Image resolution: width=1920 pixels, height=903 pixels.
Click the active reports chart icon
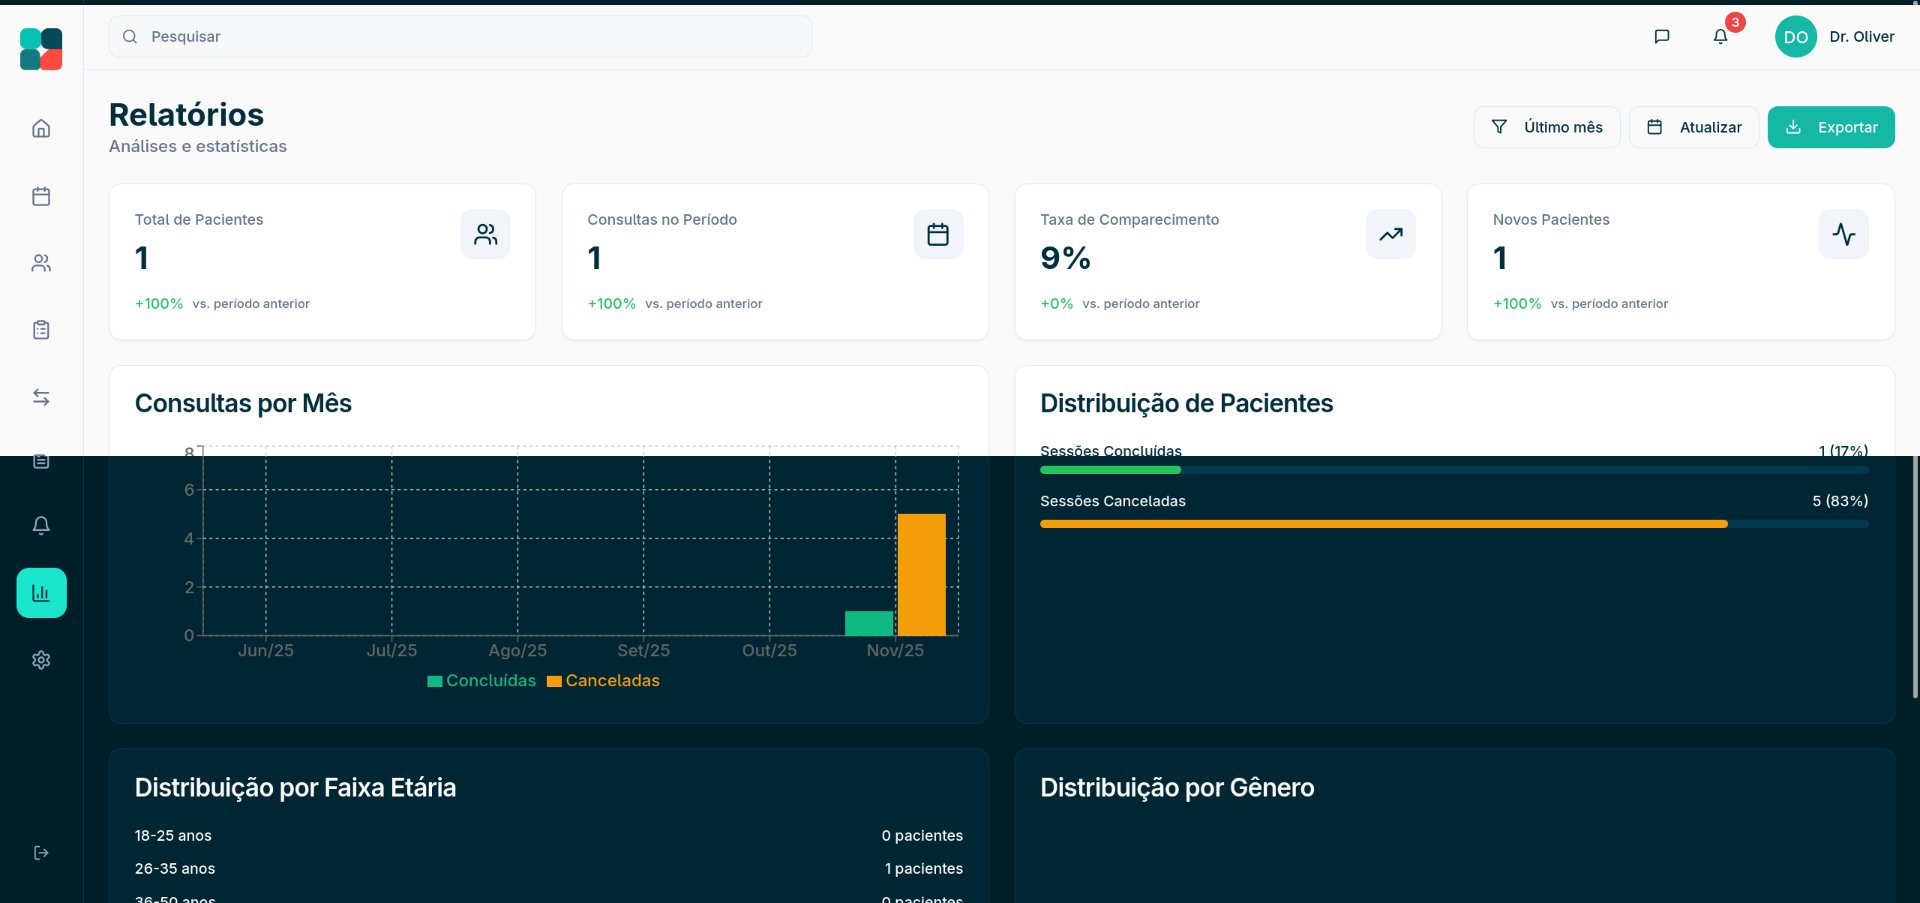tap(41, 593)
